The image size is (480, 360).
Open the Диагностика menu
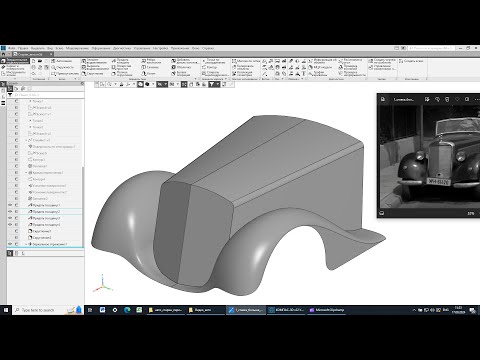click(122, 48)
